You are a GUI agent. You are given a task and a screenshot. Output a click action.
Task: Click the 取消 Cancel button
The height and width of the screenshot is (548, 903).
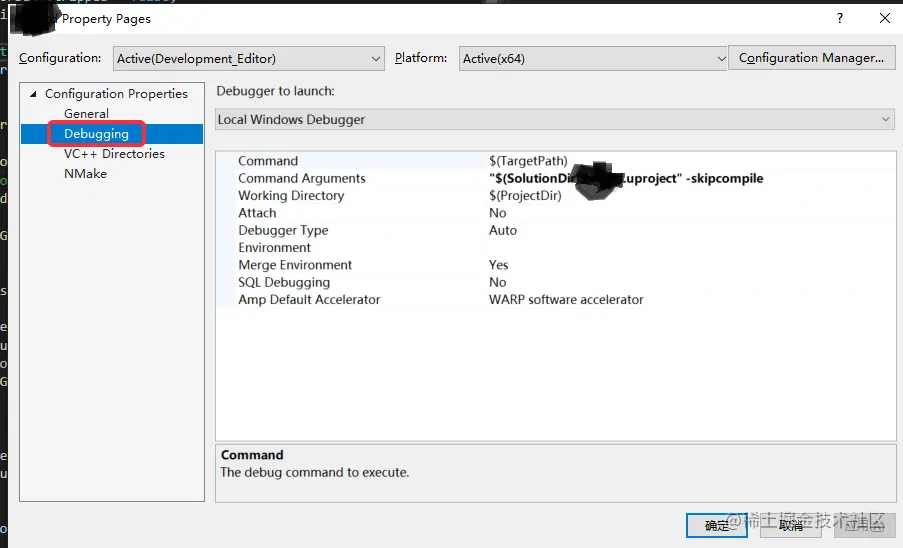[x=791, y=525]
